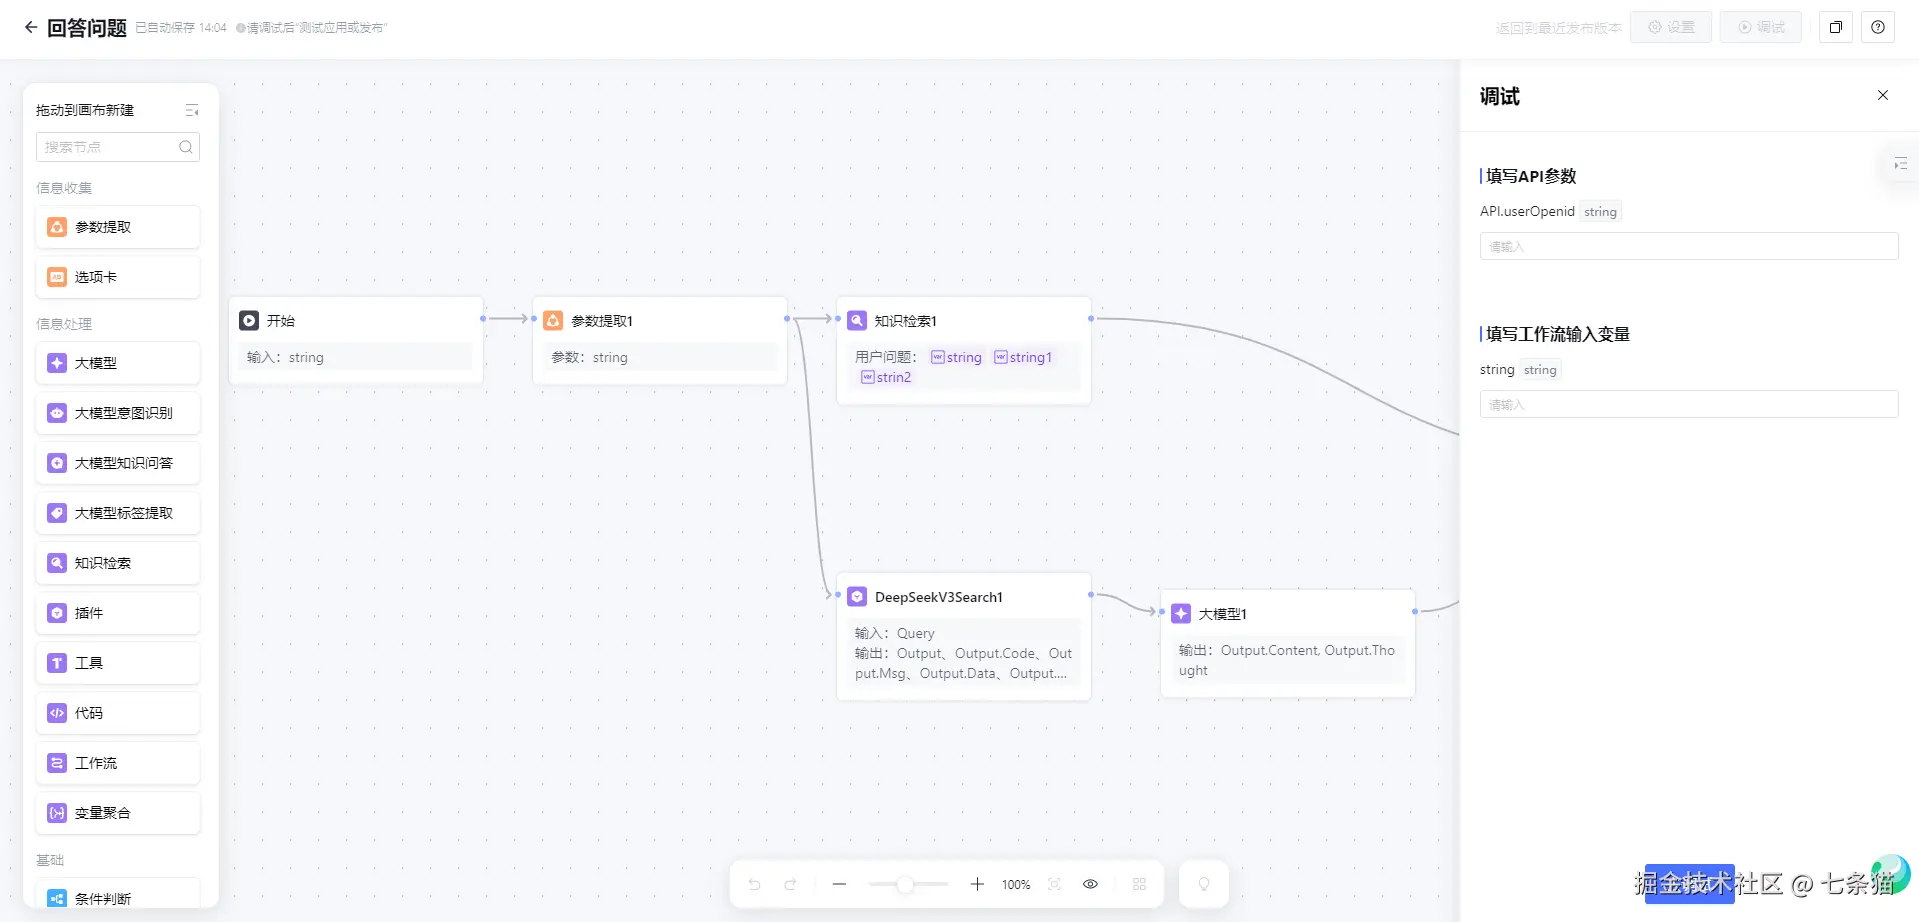Click the zoom slider handle
The height and width of the screenshot is (922, 1919).
[905, 884]
